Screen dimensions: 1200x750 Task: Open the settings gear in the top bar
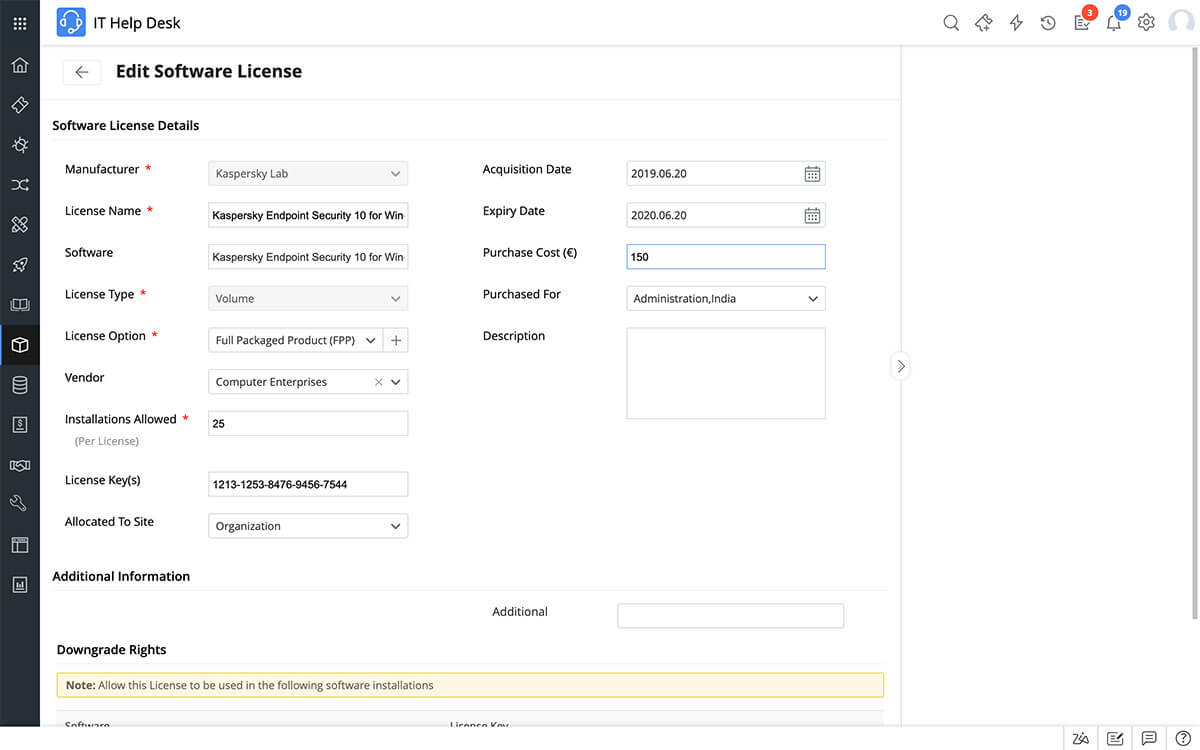pyautogui.click(x=1146, y=21)
